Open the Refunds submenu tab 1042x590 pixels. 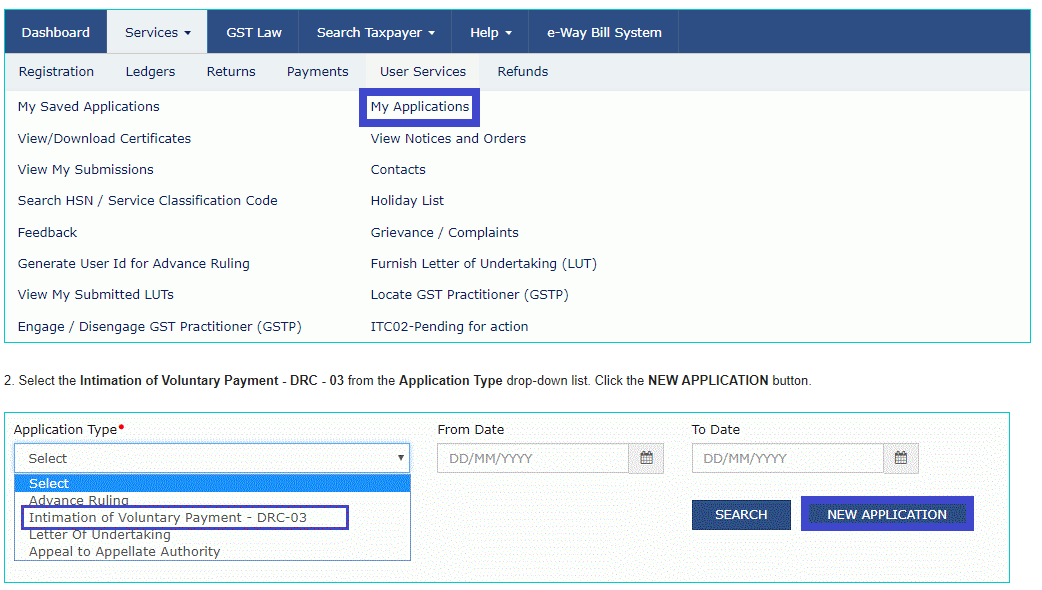point(522,72)
